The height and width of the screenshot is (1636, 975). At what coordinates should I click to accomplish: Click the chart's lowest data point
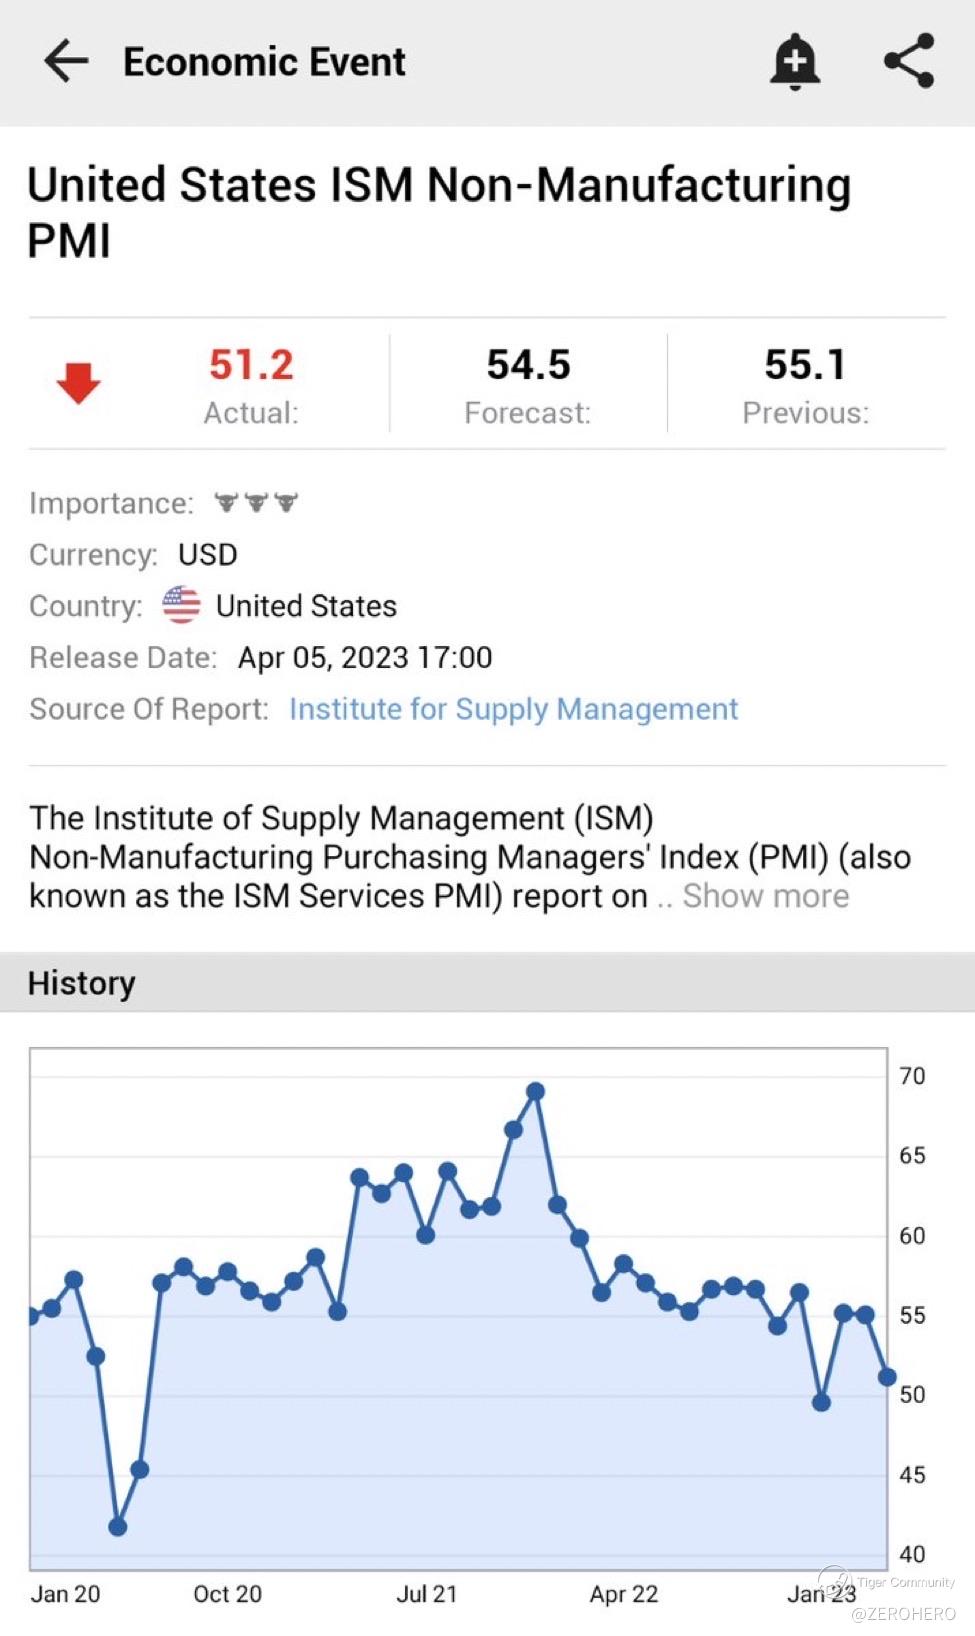tap(117, 1527)
